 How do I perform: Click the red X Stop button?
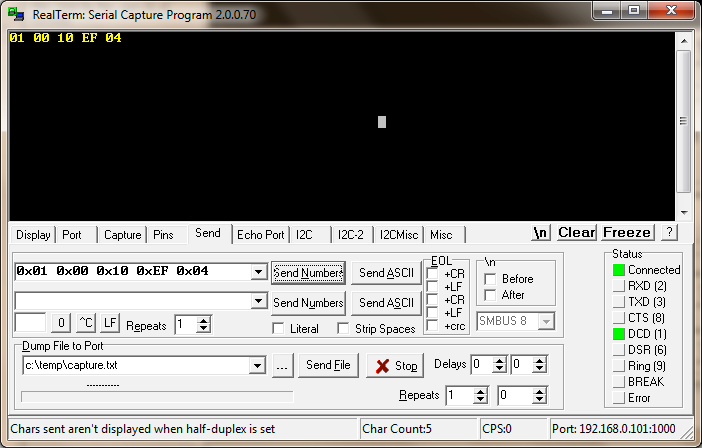394,366
